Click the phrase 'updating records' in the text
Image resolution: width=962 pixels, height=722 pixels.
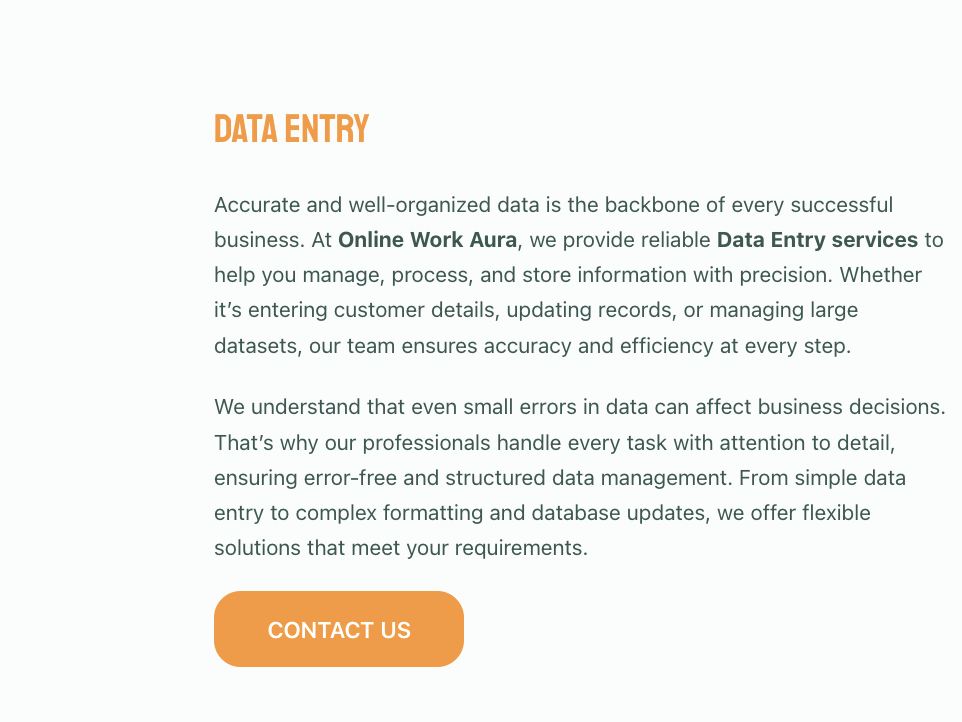[587, 310]
